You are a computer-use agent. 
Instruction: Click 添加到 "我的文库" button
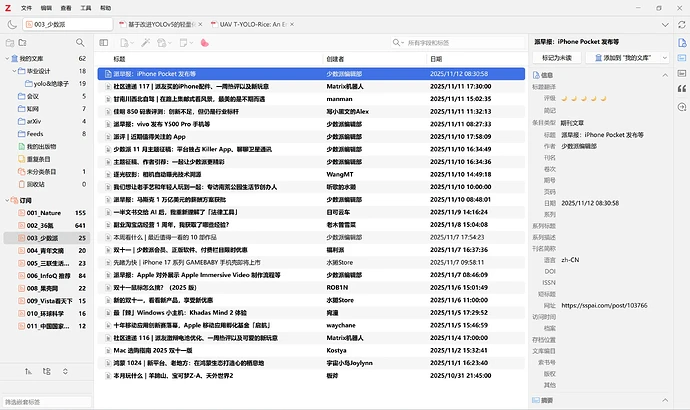(x=622, y=58)
